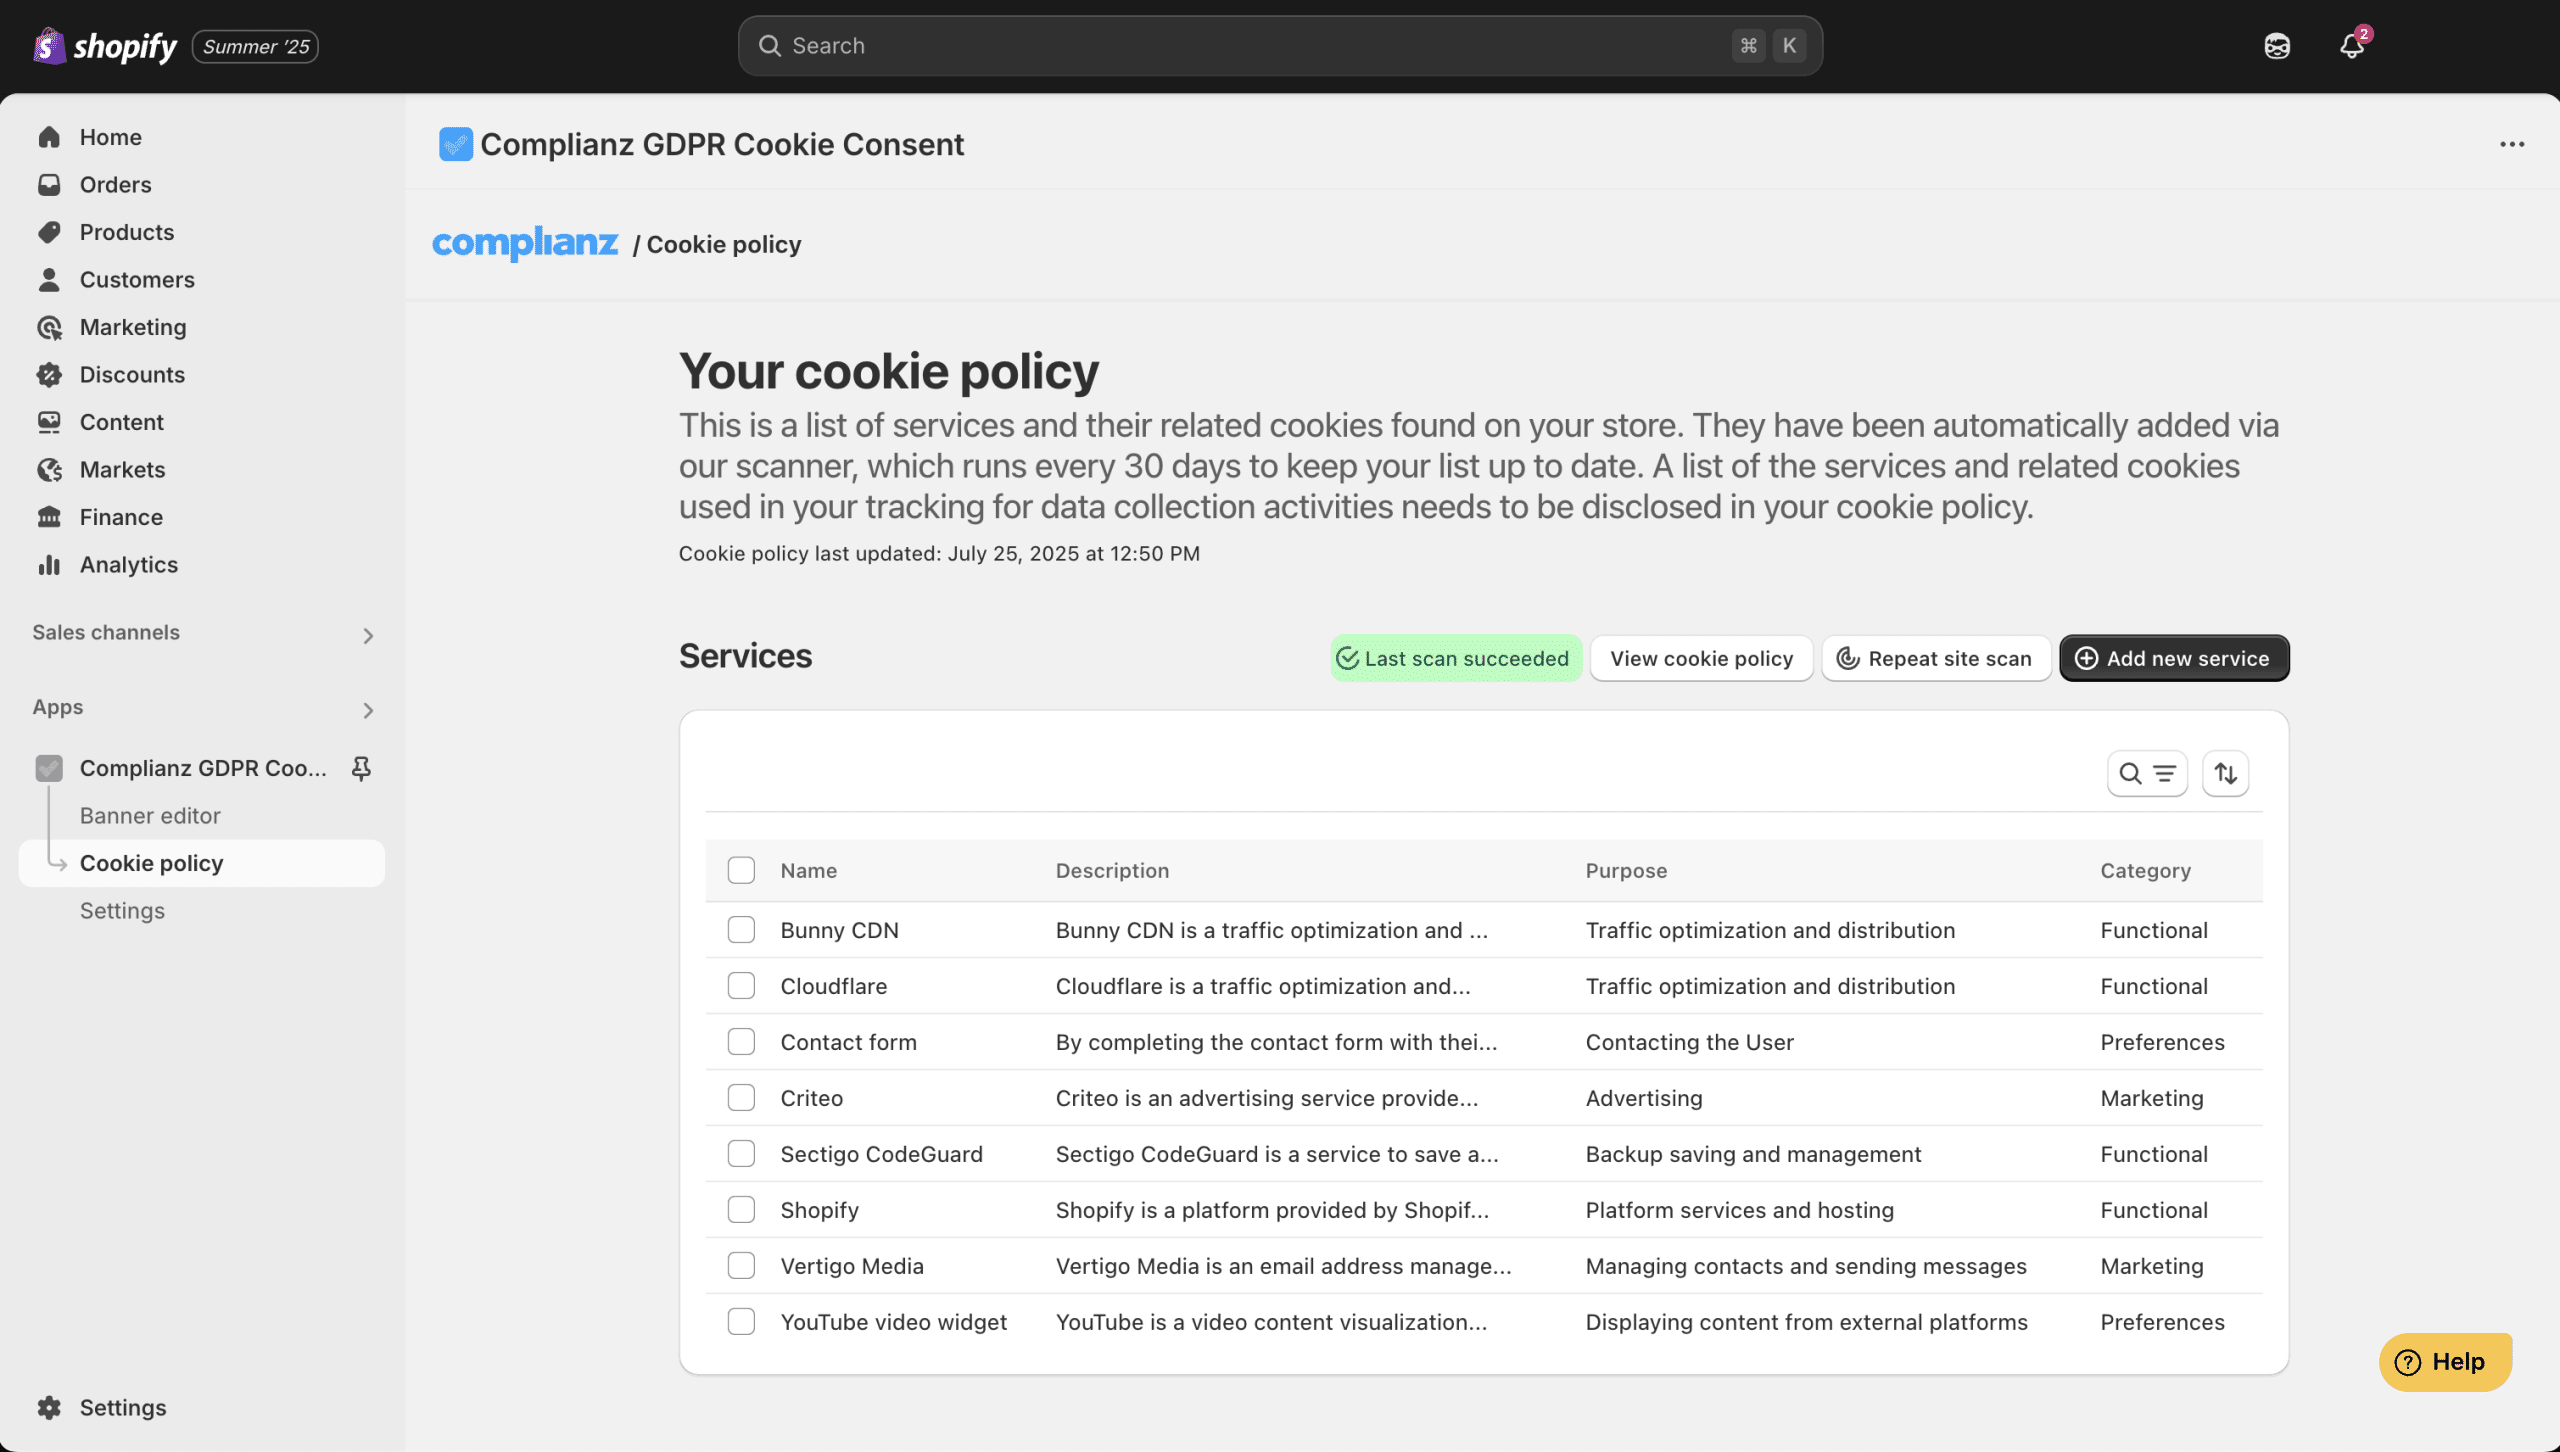
Task: Click "Backup saving and management" purpose cell
Action: point(1753,1154)
